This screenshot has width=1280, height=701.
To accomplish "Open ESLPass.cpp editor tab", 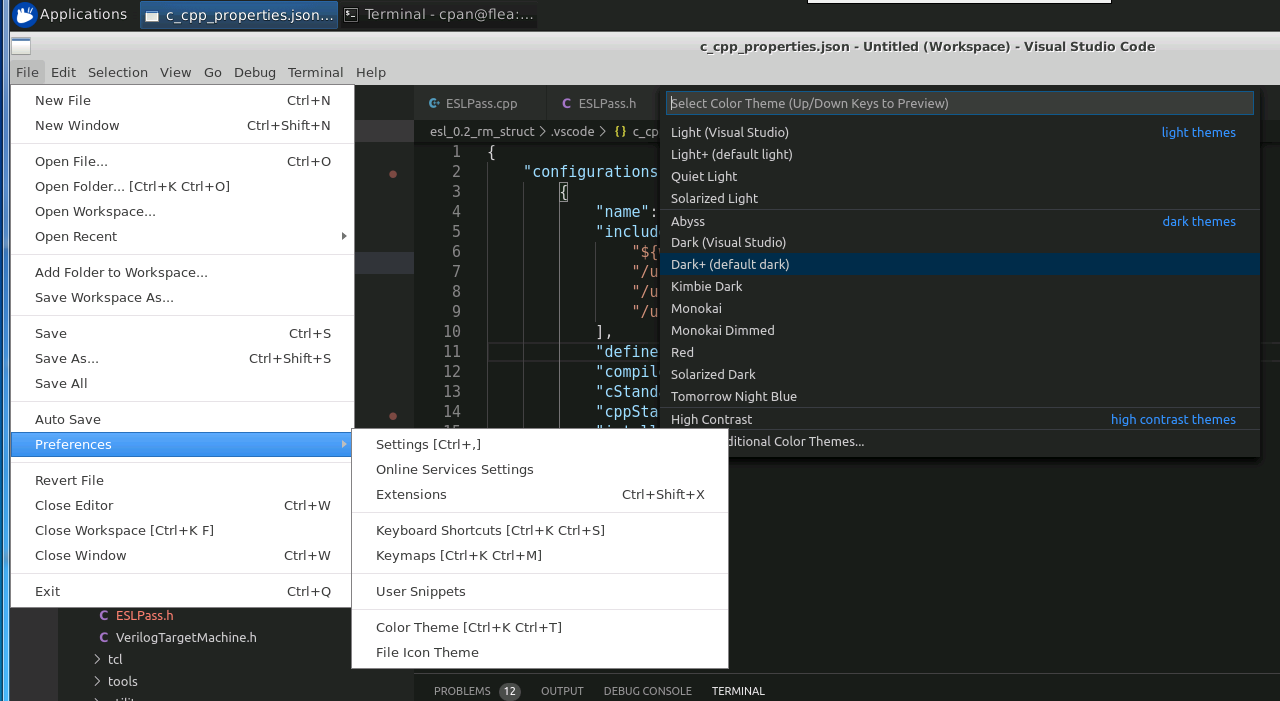I will [x=480, y=103].
